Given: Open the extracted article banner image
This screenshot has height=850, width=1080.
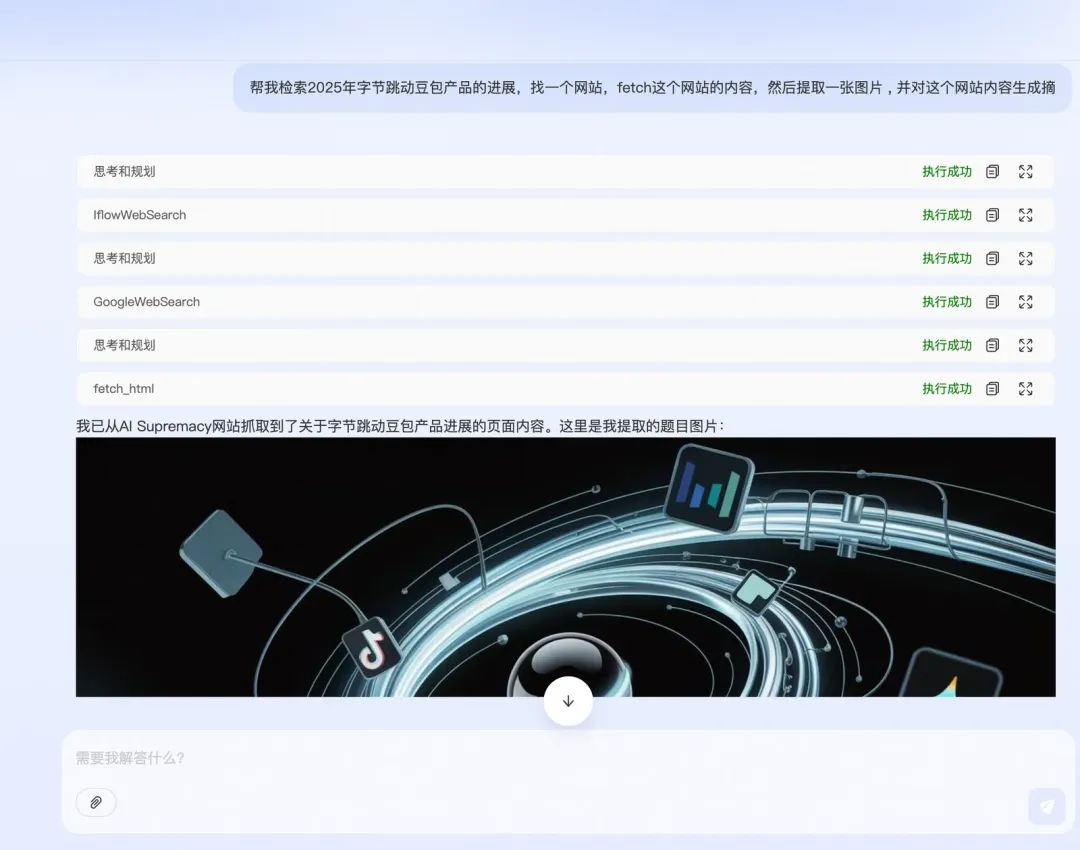Looking at the screenshot, I should (x=565, y=566).
